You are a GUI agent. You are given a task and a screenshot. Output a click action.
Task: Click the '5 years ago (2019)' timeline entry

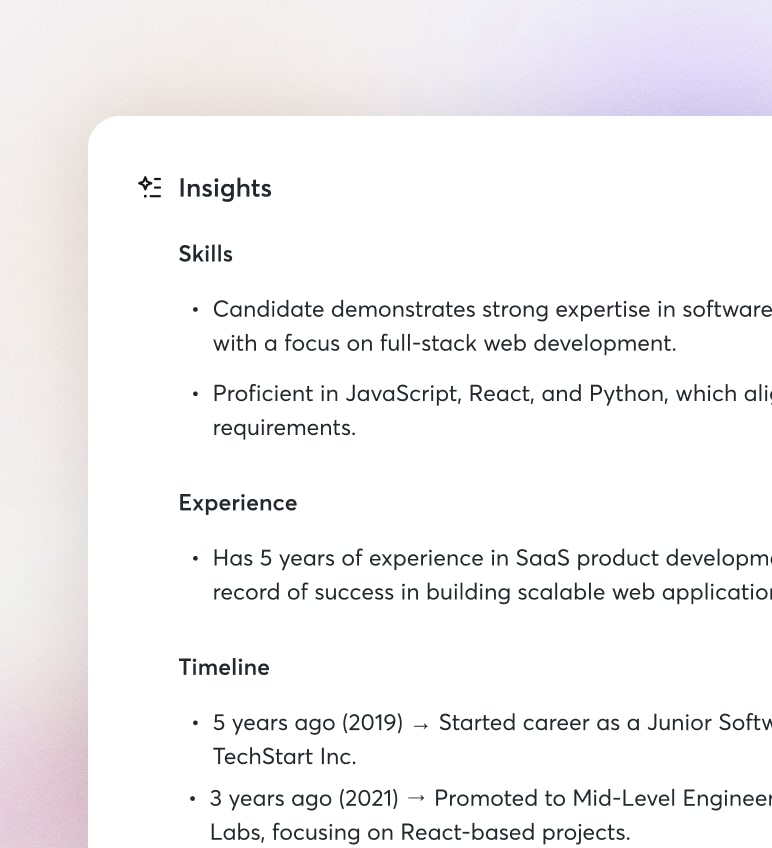pos(308,722)
